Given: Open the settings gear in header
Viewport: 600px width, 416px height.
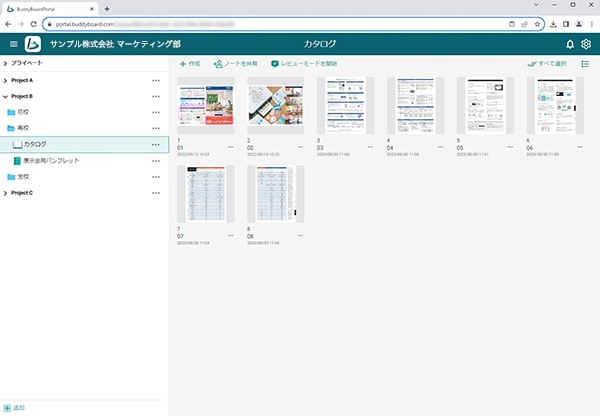Looking at the screenshot, I should [587, 44].
